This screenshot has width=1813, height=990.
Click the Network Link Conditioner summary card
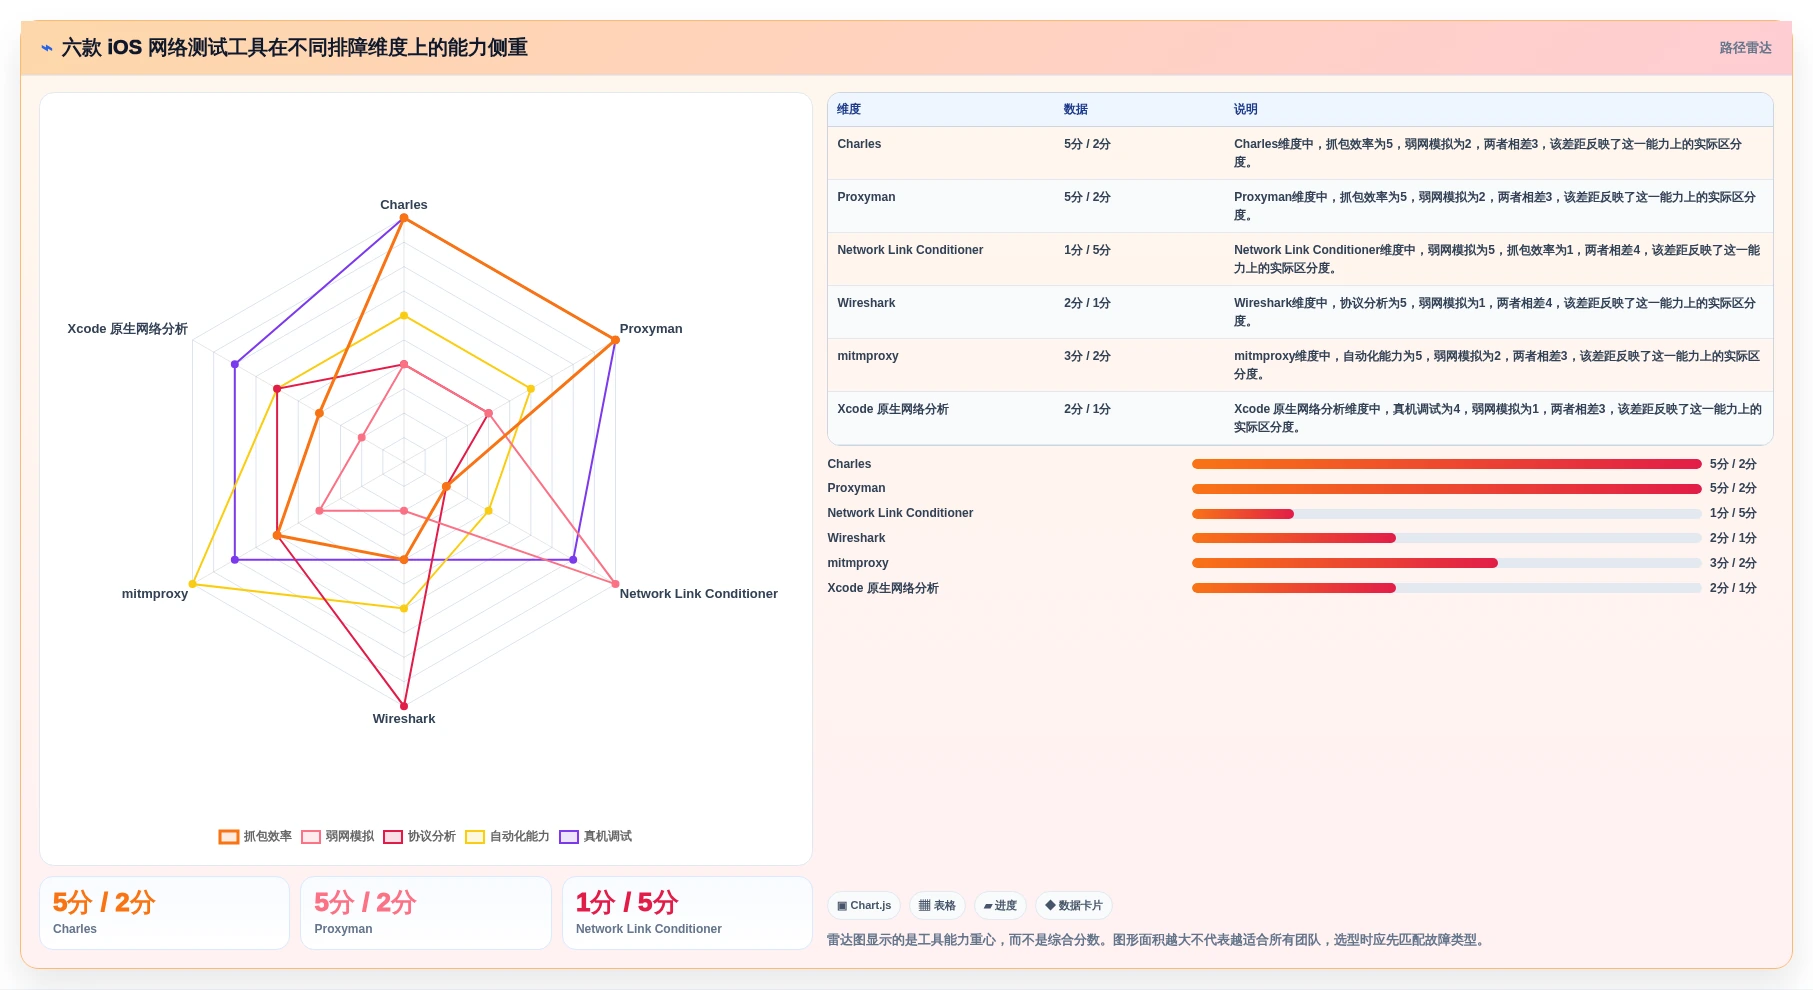click(x=687, y=913)
